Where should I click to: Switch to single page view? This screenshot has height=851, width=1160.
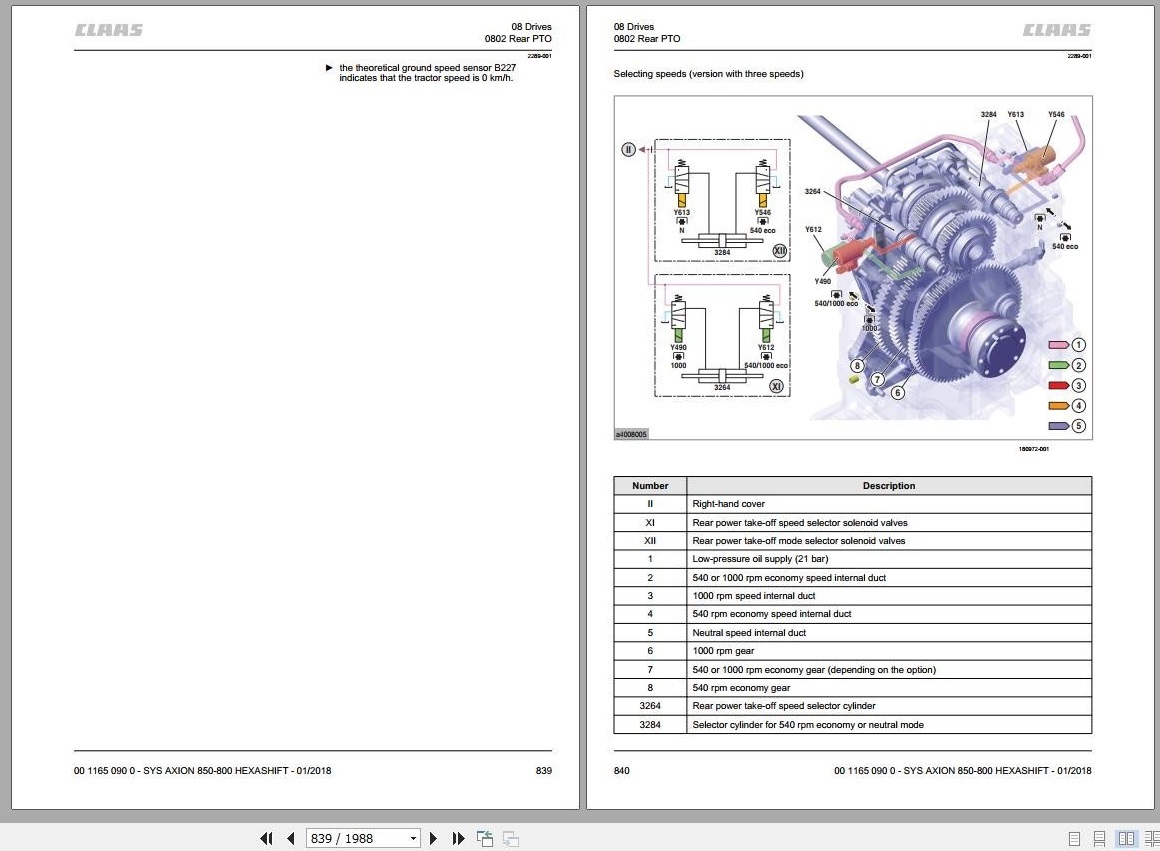pos(1074,838)
